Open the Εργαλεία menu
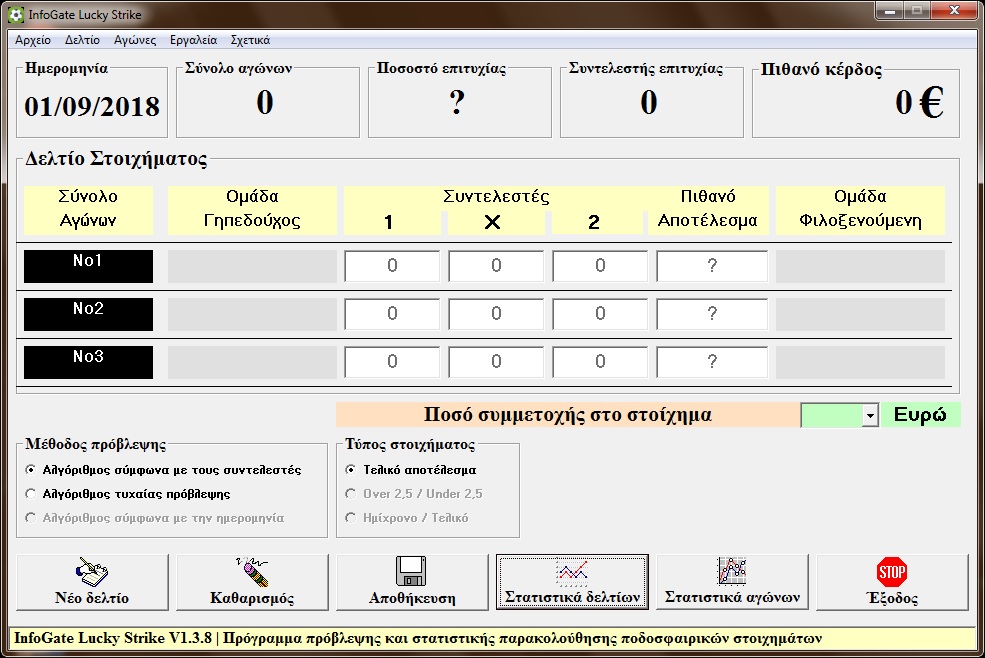This screenshot has height=658, width=985. (193, 41)
